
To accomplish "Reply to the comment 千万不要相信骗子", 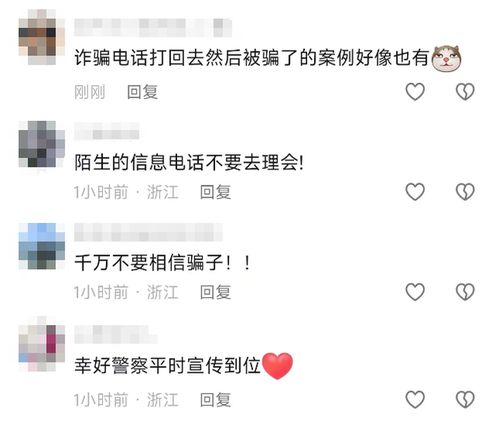I will 215,292.
